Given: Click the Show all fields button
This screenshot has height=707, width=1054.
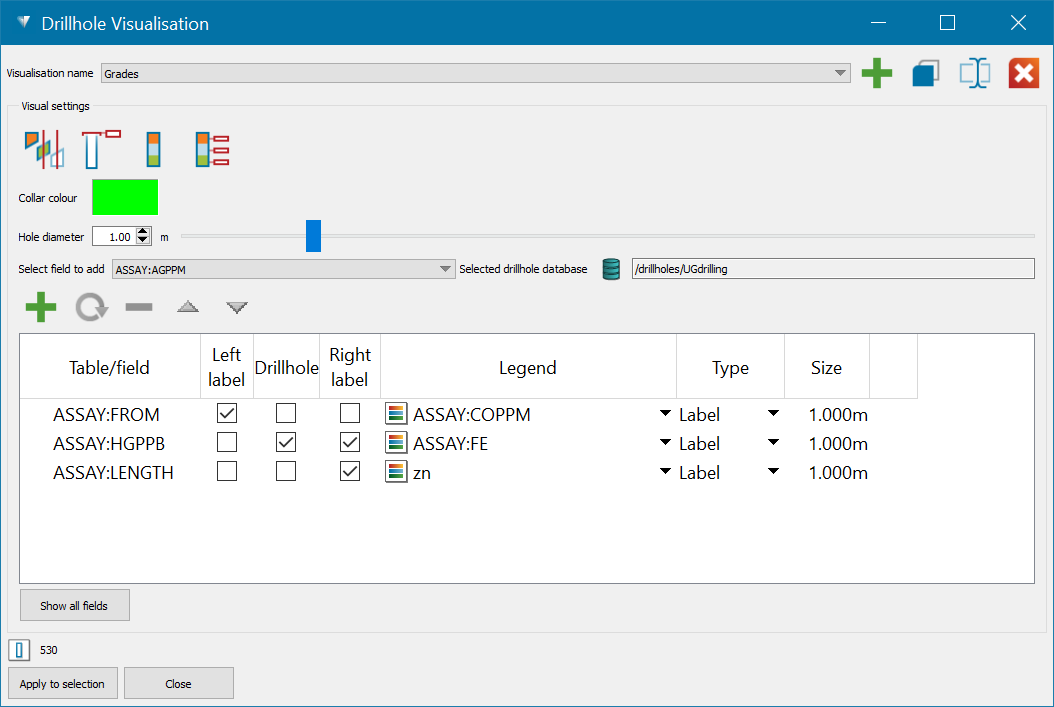Looking at the screenshot, I should [74, 605].
